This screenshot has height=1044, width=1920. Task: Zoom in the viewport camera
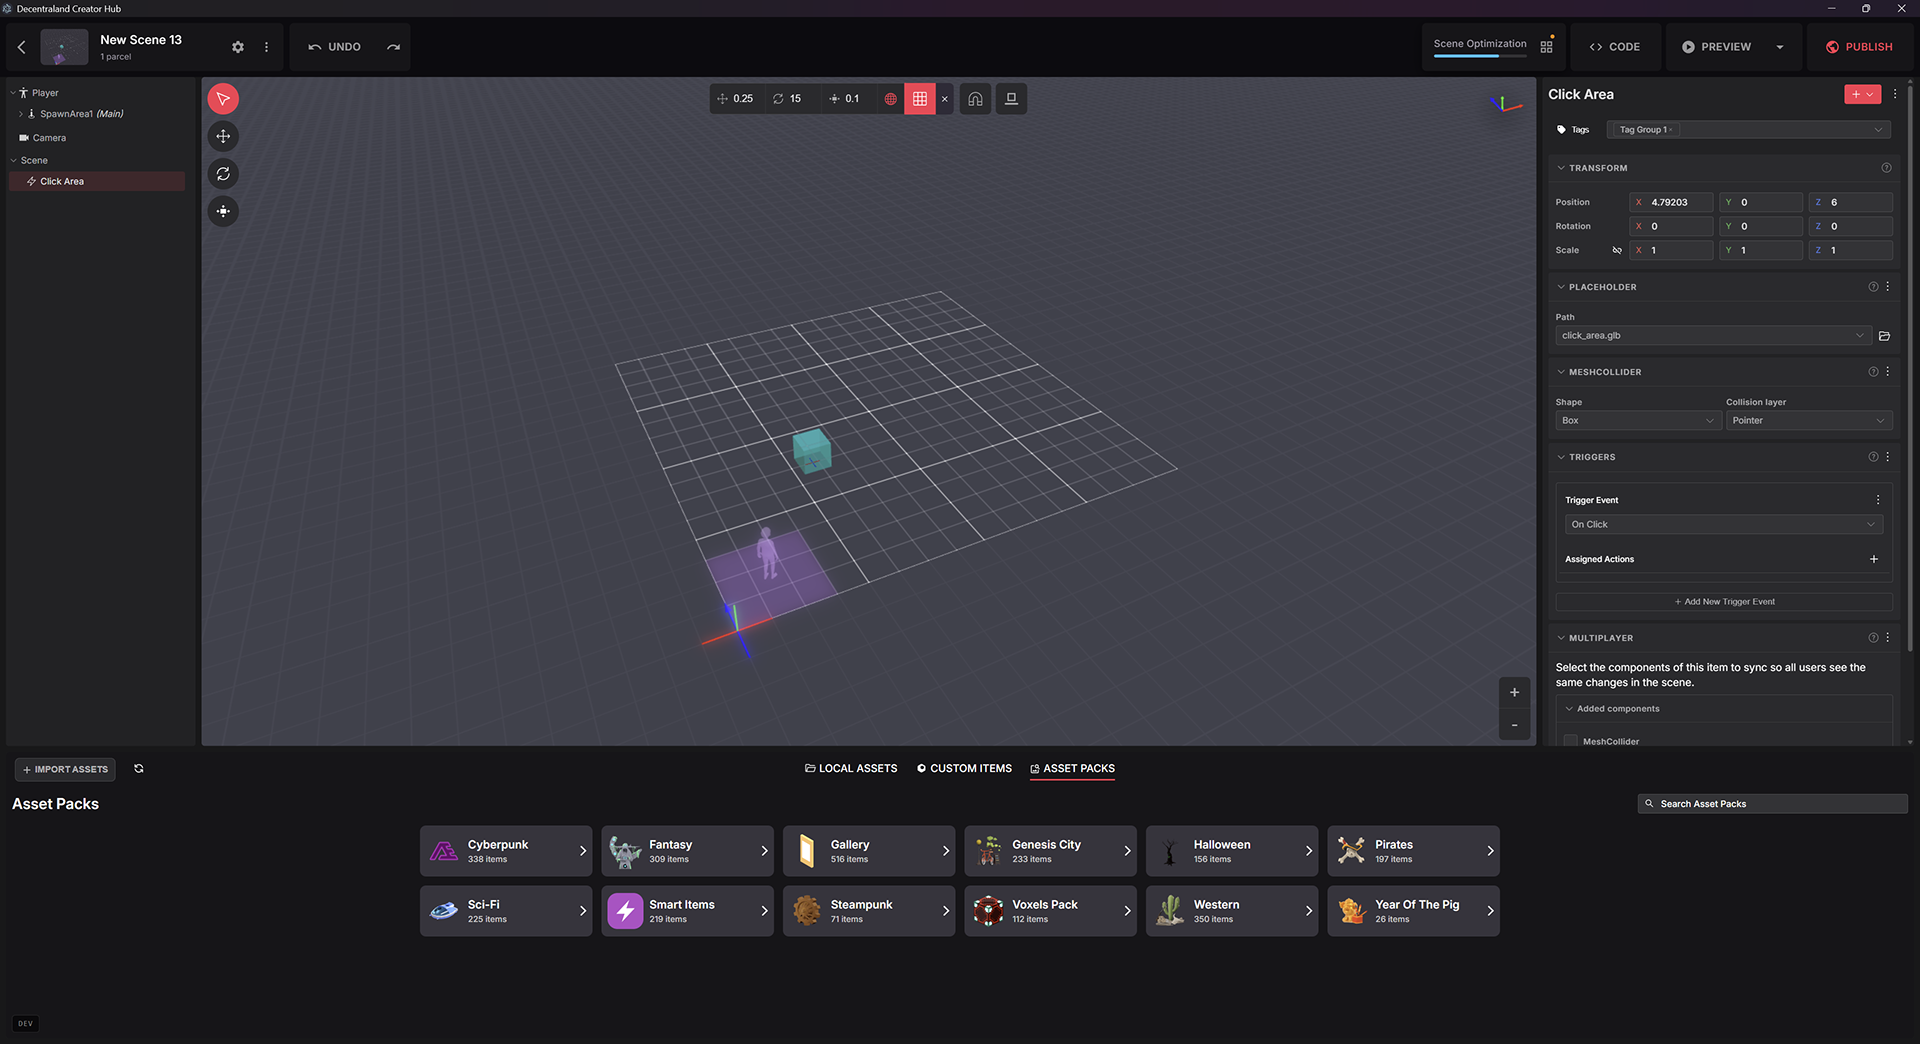click(1514, 692)
